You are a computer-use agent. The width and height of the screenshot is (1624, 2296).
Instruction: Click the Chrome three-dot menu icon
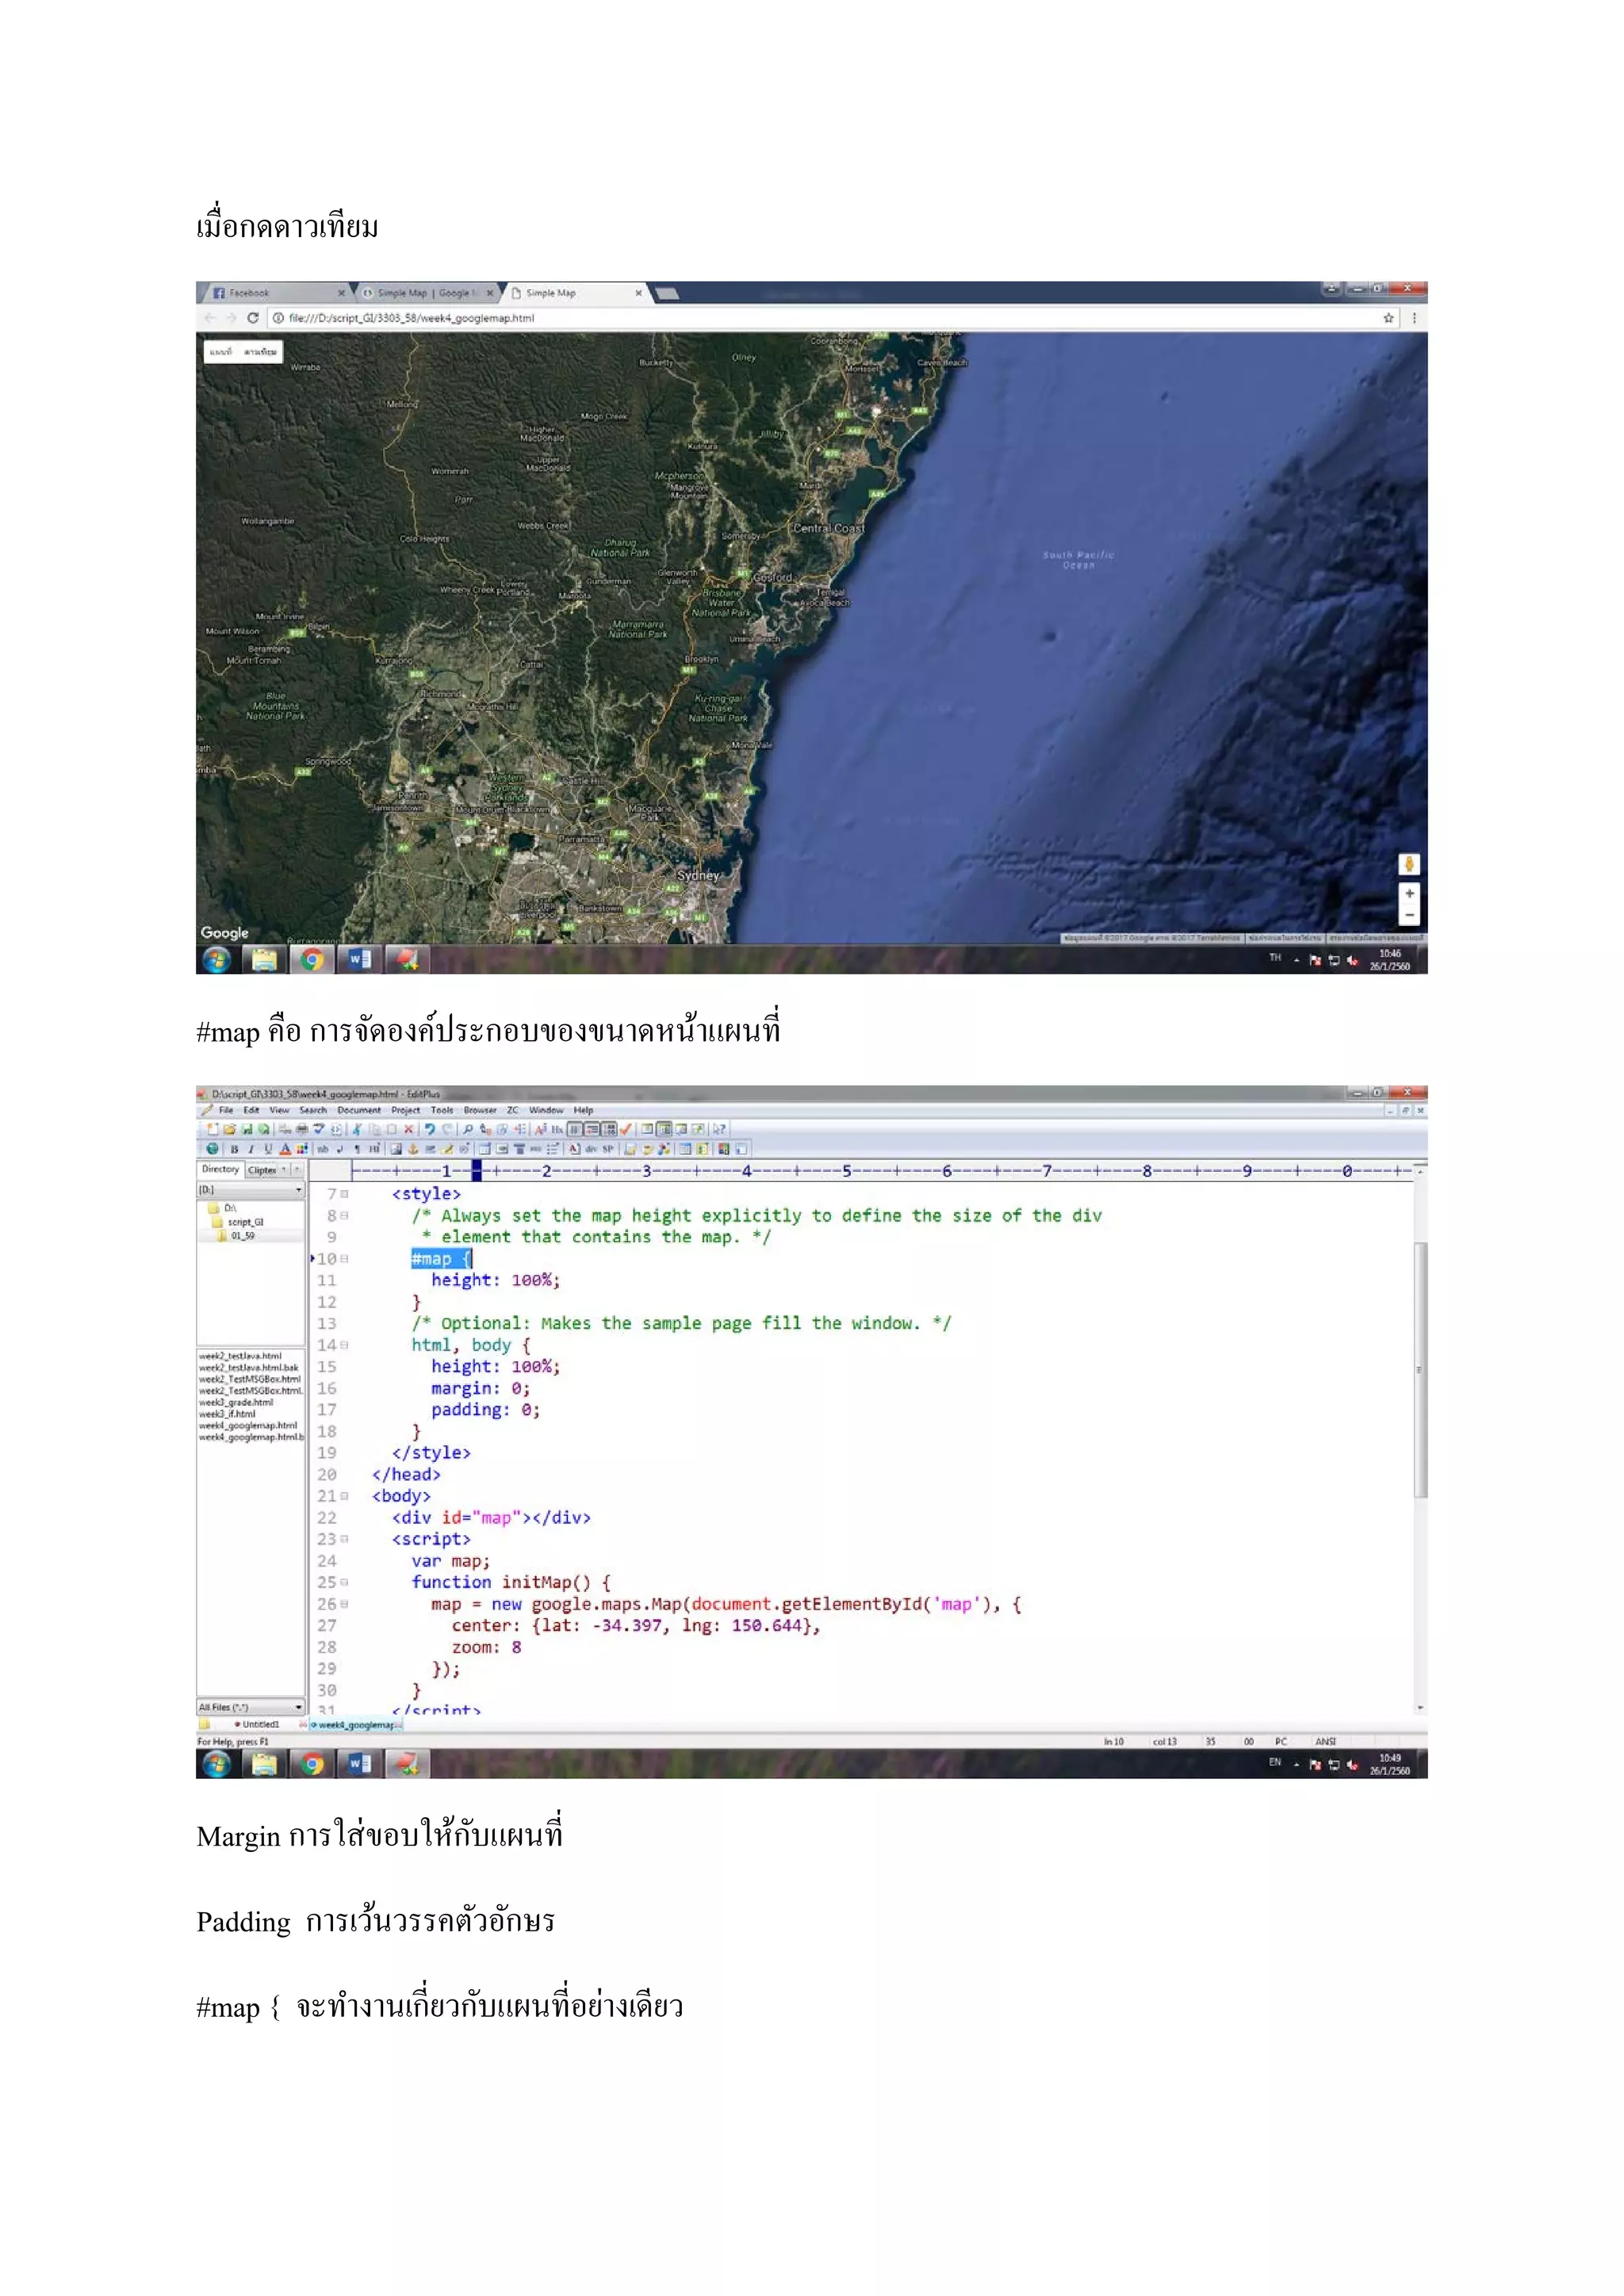(x=1413, y=318)
